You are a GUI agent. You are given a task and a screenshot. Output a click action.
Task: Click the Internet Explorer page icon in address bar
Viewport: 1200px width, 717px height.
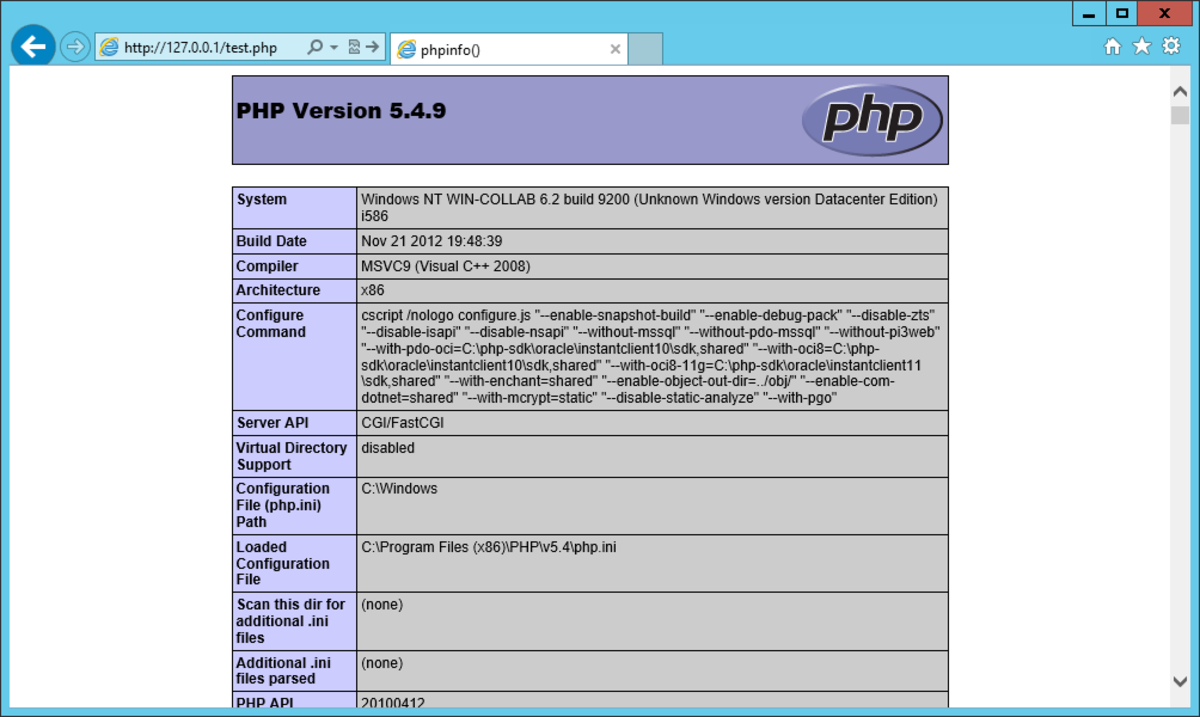[x=109, y=48]
